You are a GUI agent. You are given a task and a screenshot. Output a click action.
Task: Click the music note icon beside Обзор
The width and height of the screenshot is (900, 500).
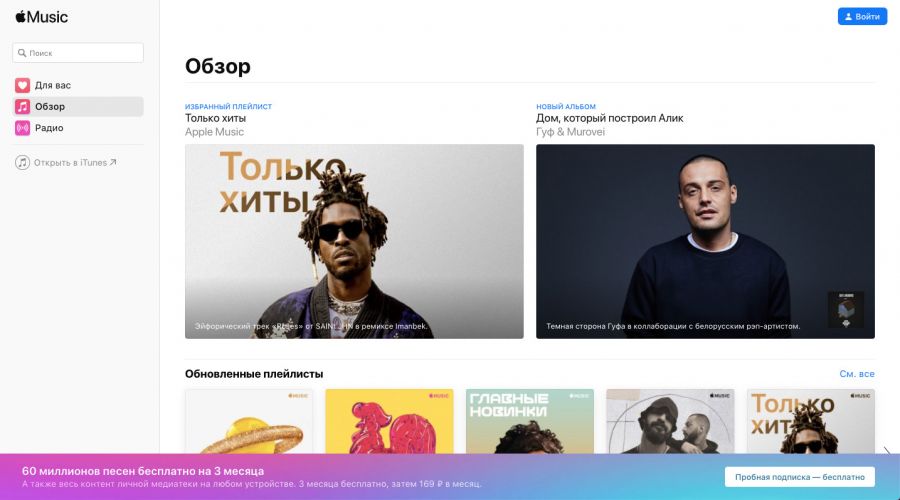click(x=22, y=106)
